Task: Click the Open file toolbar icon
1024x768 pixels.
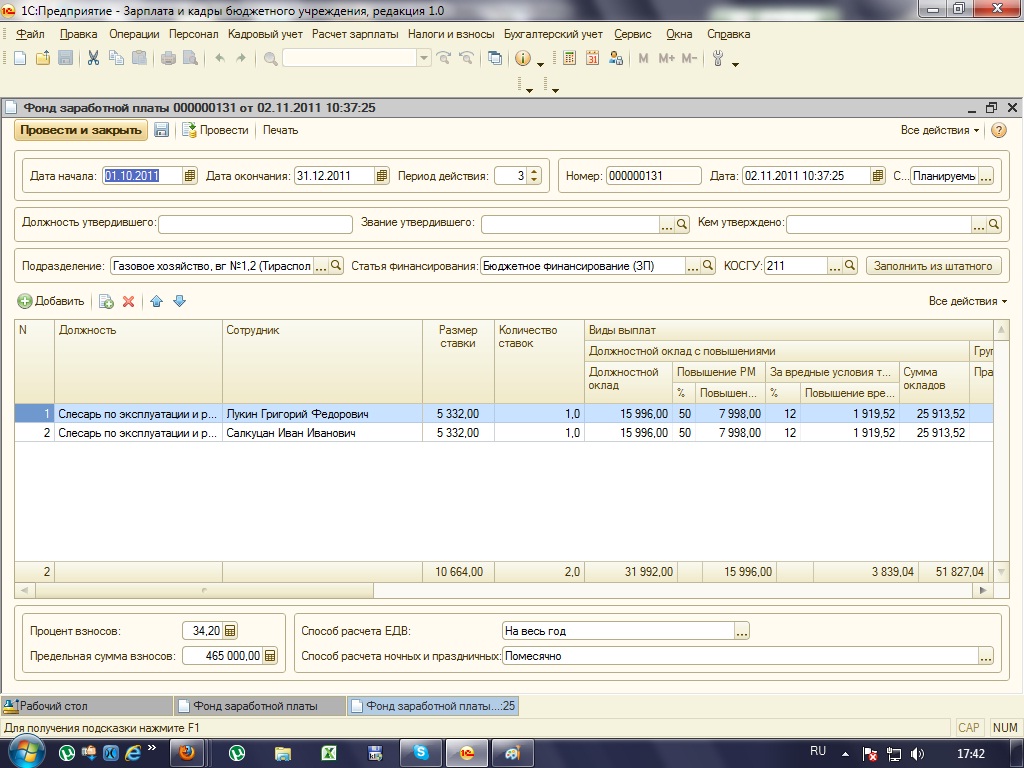Action: pyautogui.click(x=43, y=58)
